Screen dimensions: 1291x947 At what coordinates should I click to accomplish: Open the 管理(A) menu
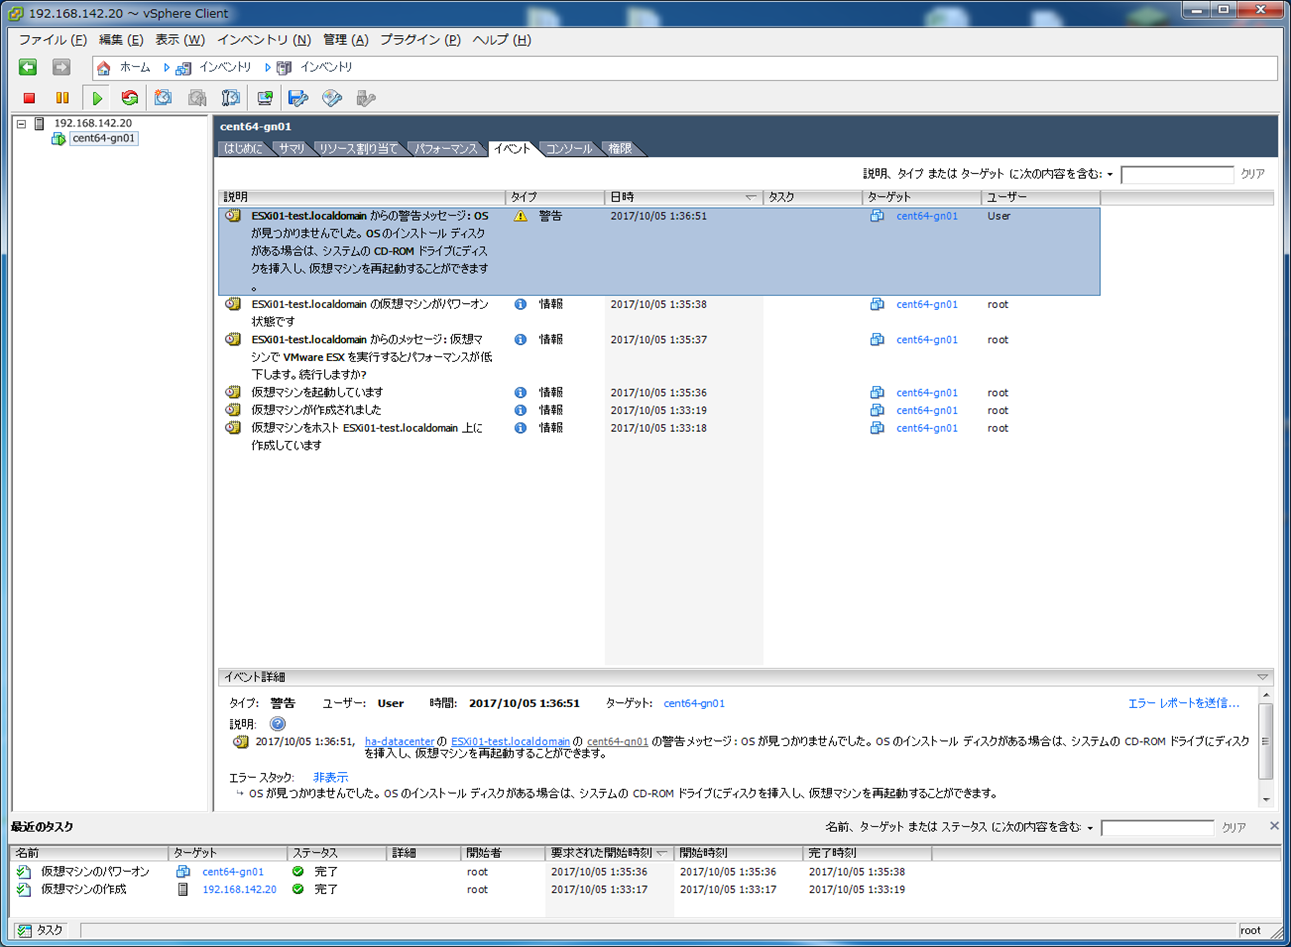point(346,40)
